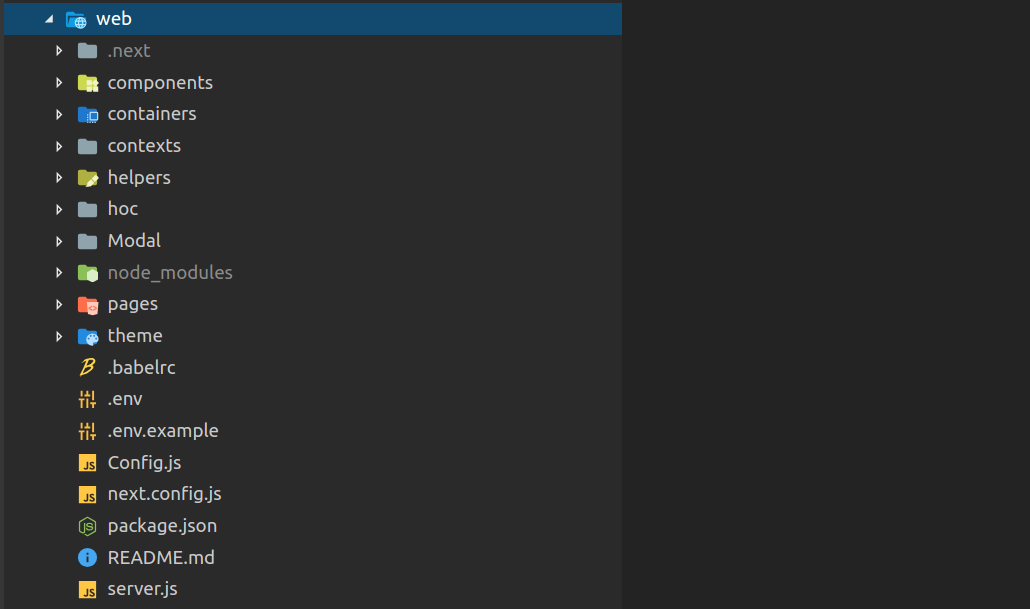1030x609 pixels.
Task: Select the .env file entry
Action: [x=125, y=399]
